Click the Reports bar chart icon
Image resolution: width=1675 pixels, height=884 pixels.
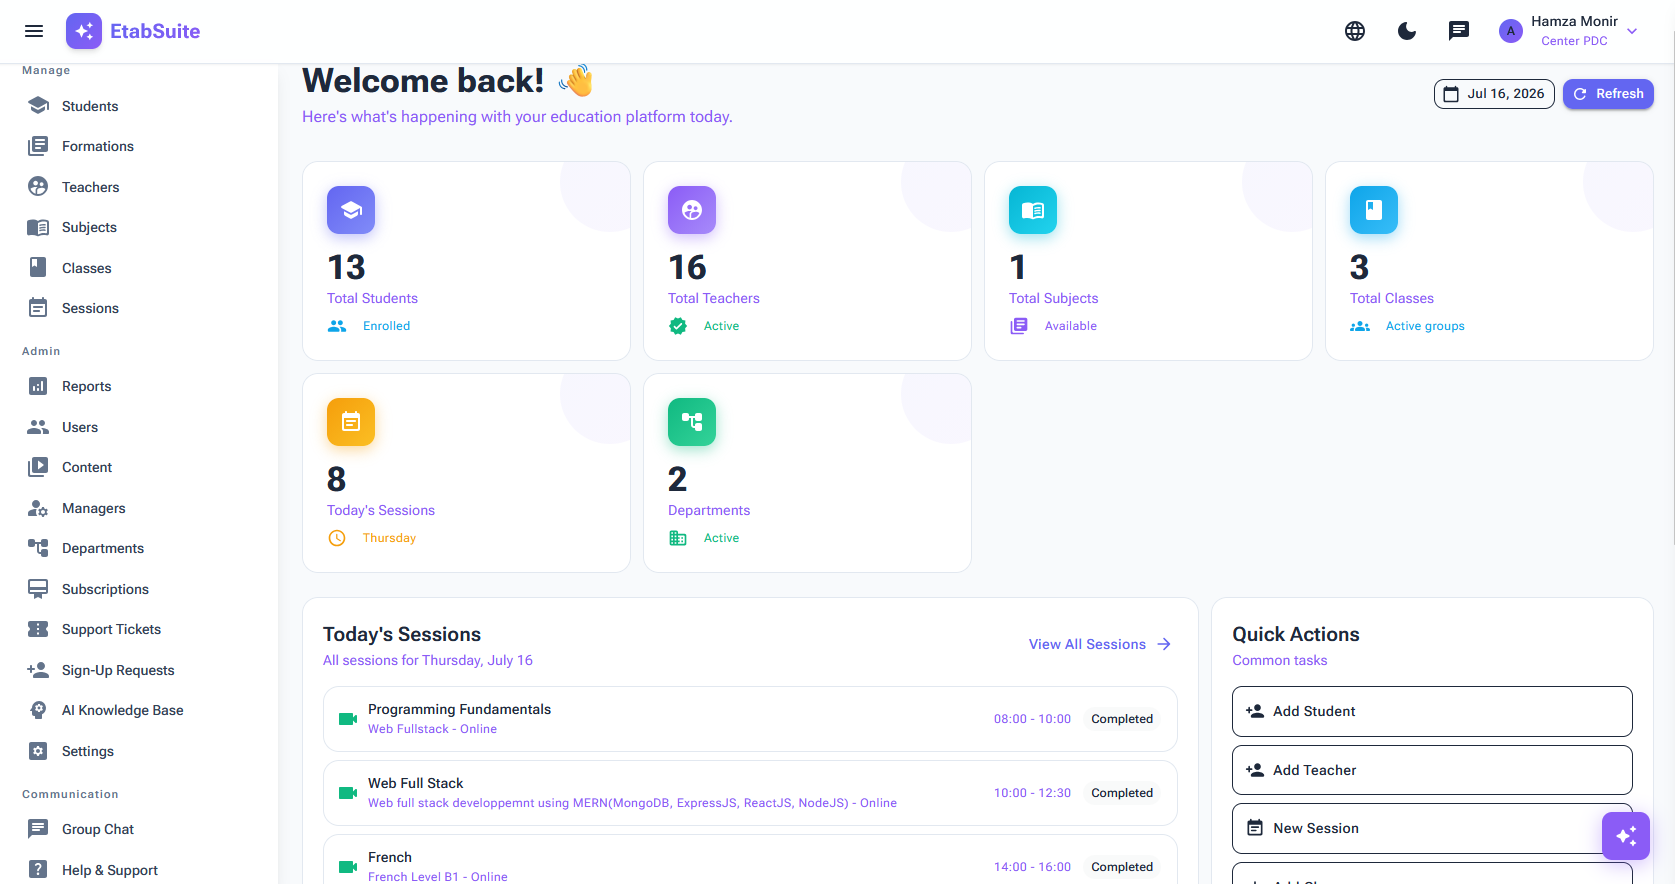click(38, 386)
